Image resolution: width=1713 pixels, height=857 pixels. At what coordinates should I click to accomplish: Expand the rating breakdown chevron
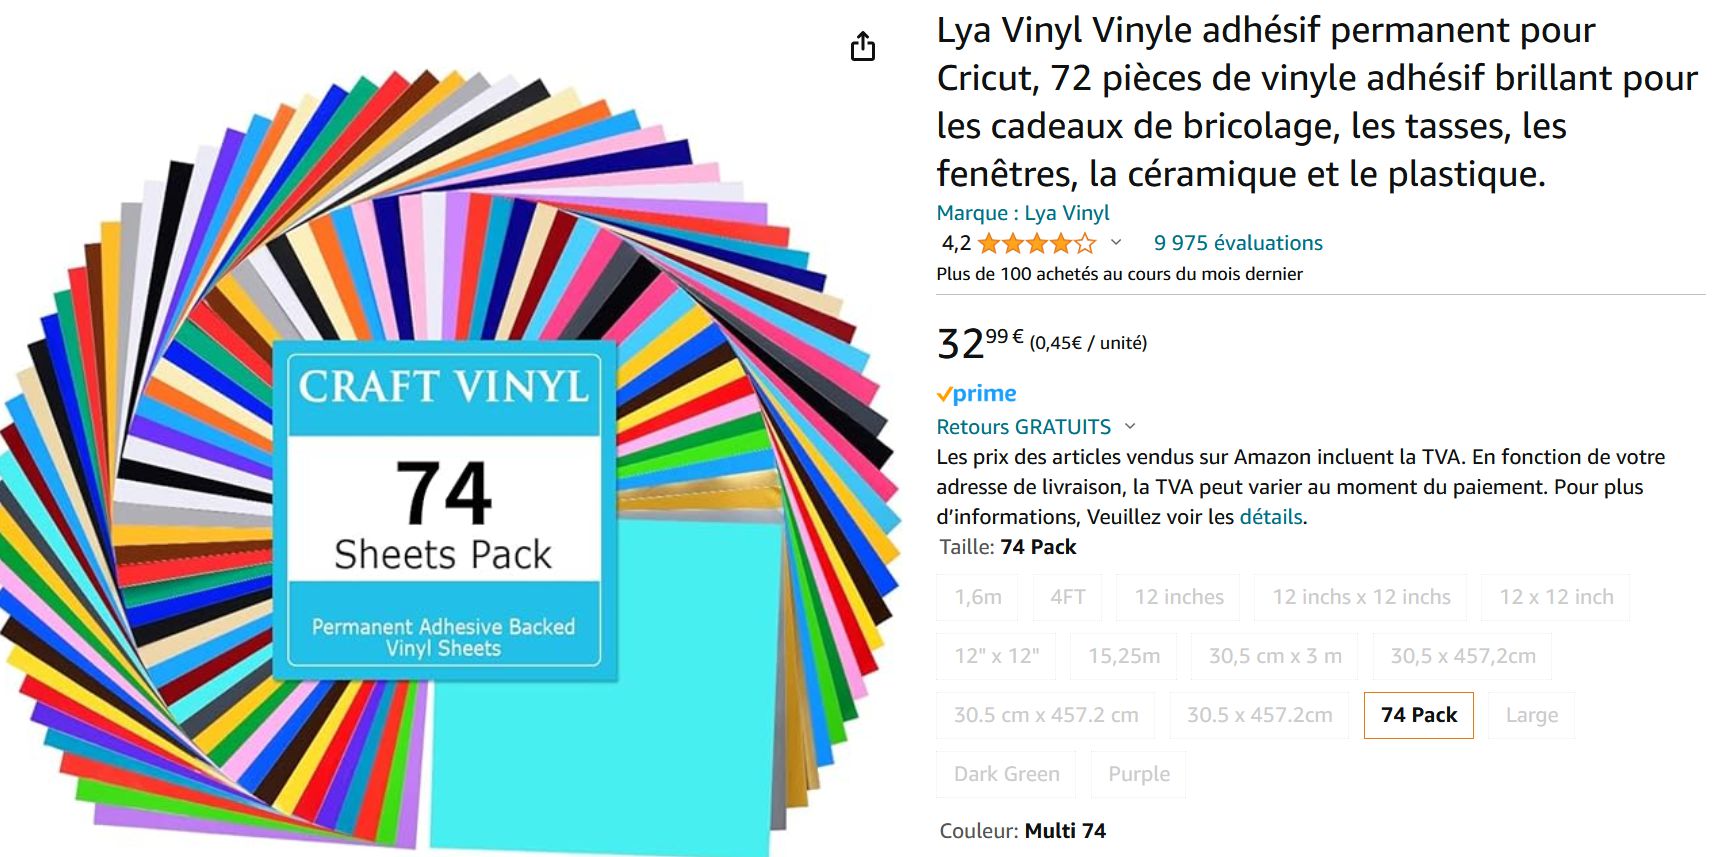(1116, 242)
